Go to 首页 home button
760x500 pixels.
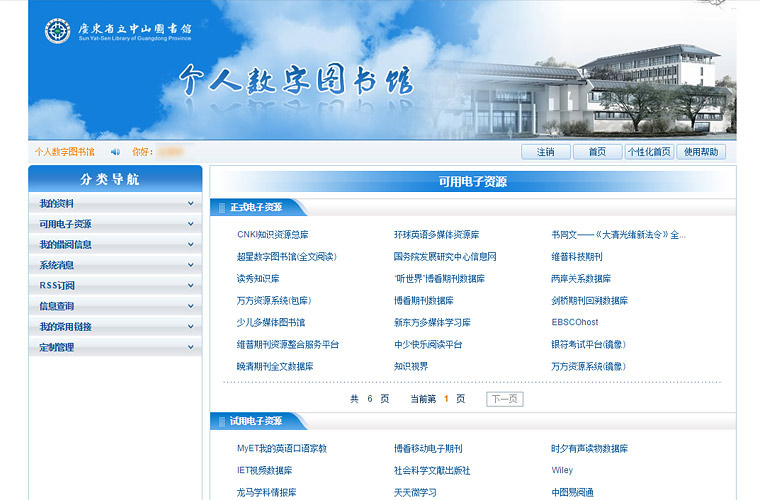(x=597, y=152)
